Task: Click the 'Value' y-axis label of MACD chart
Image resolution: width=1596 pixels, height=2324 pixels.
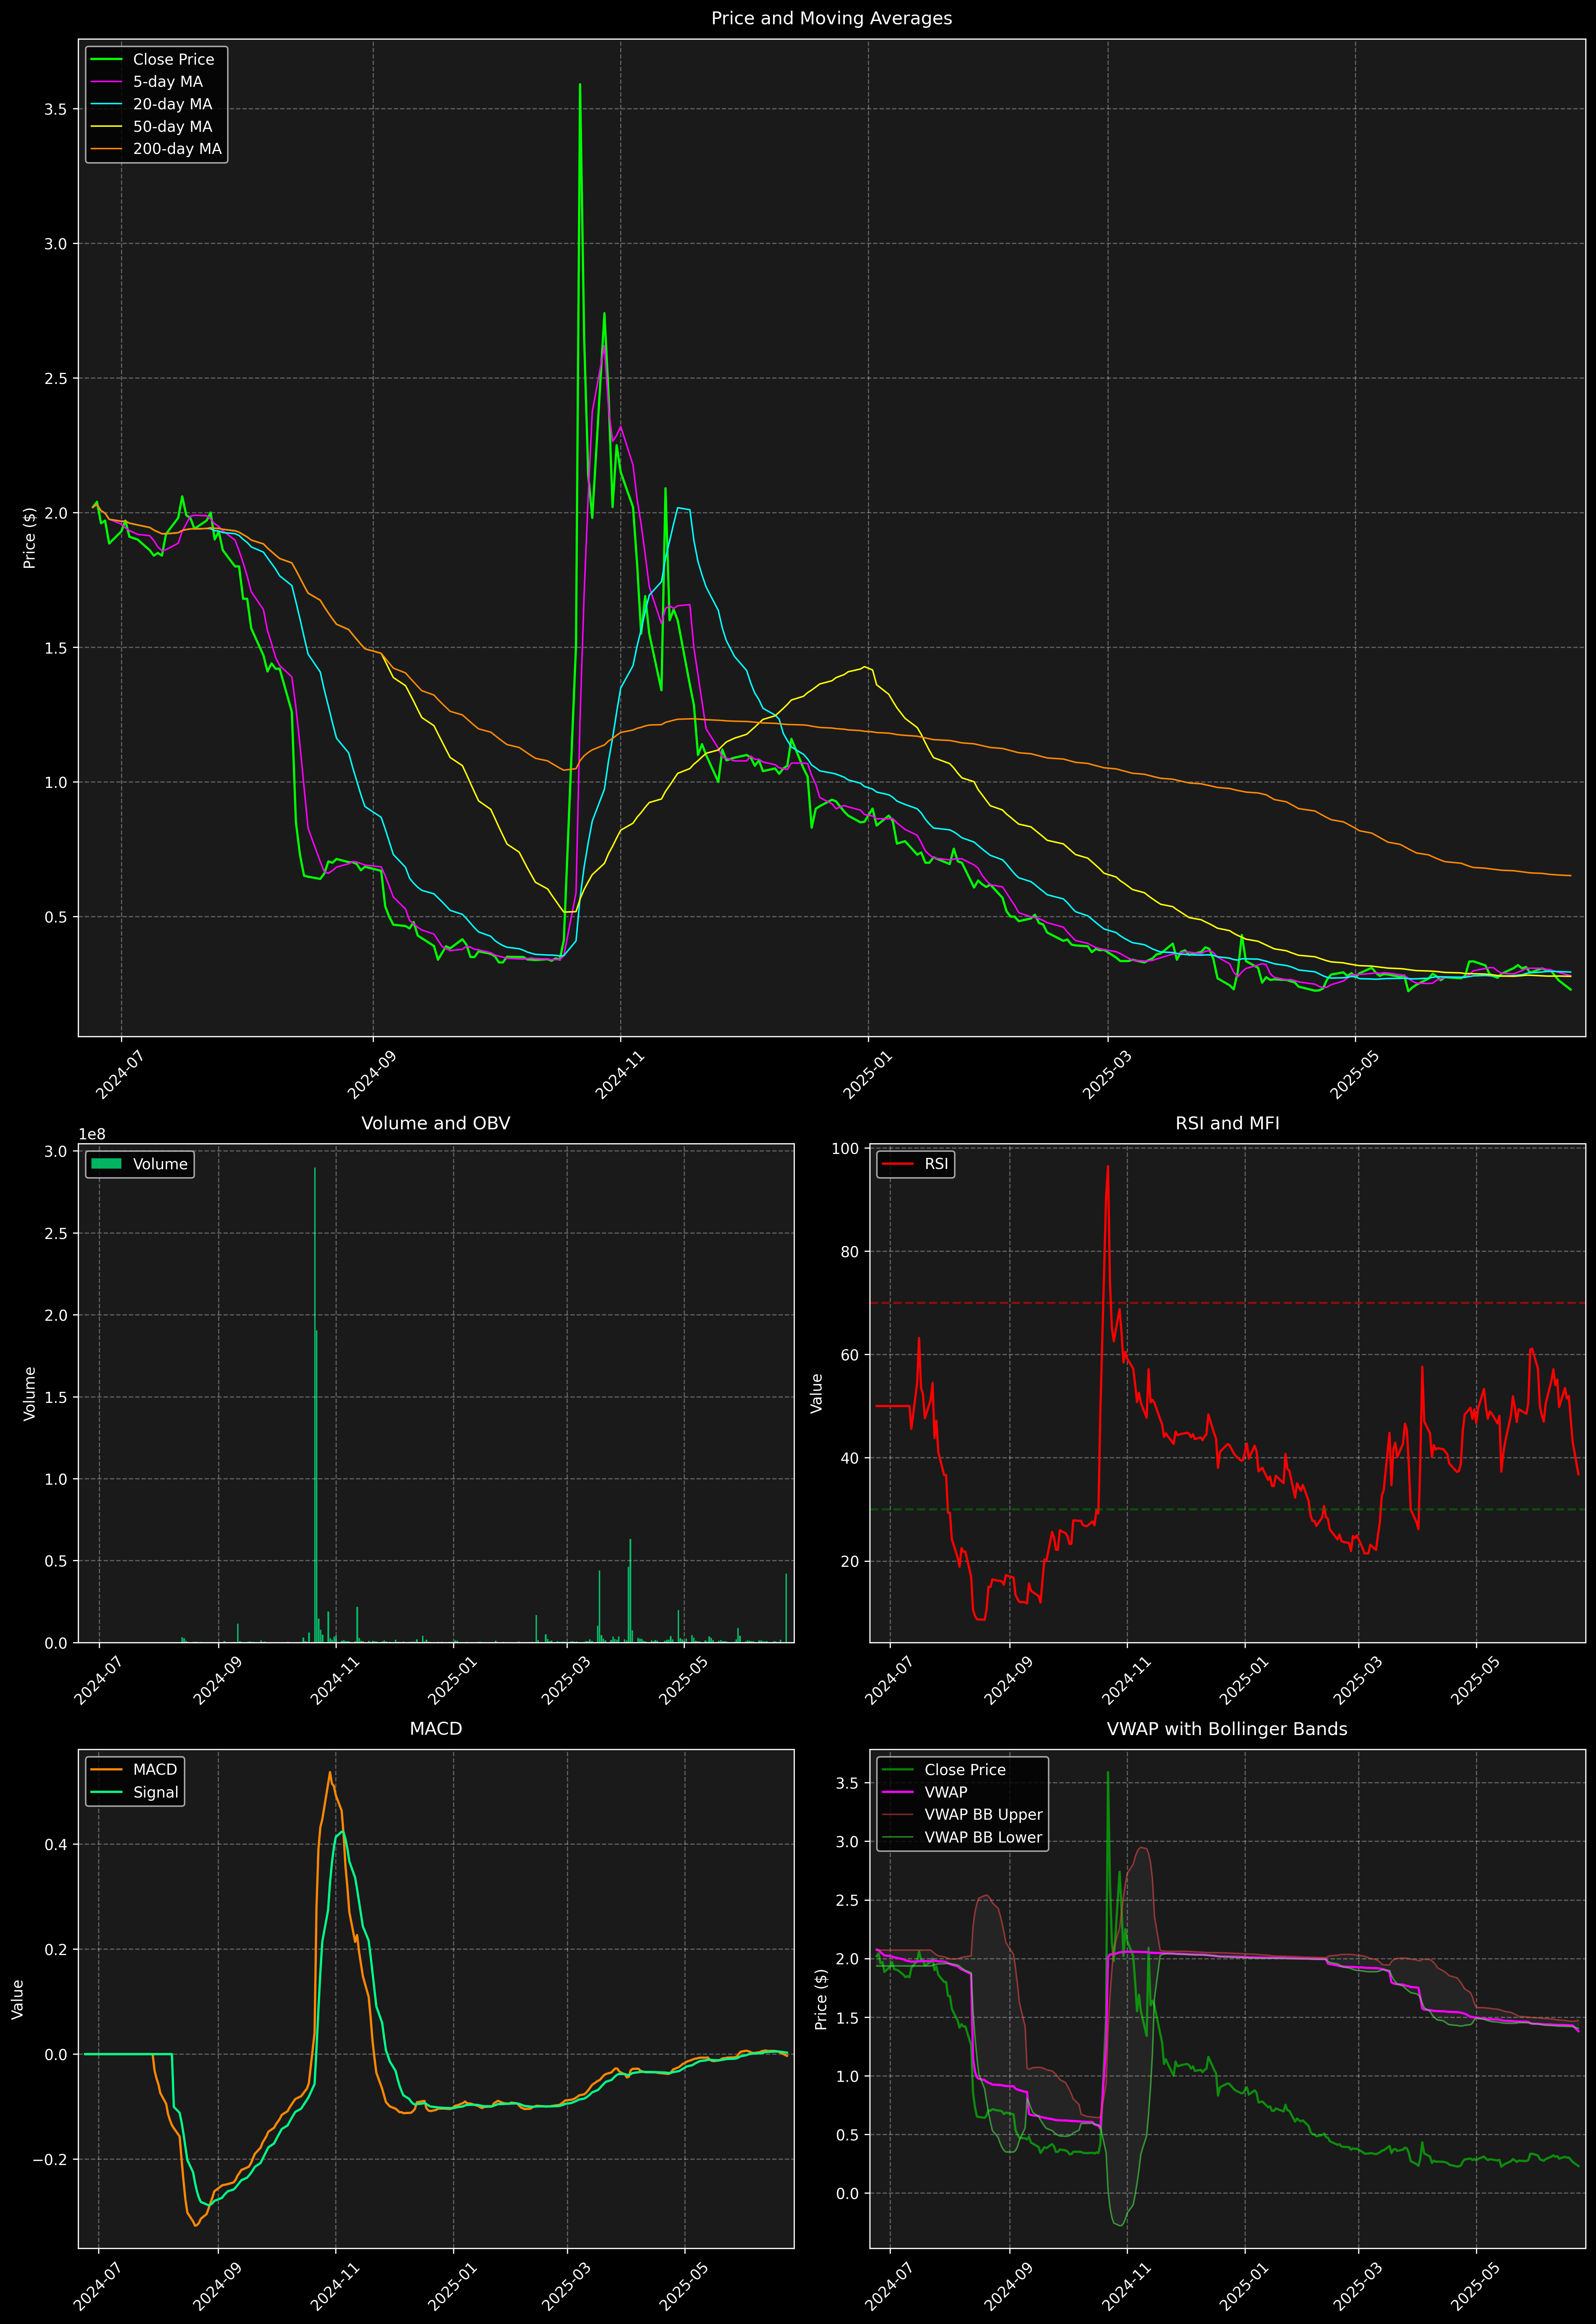Action: [17, 1999]
